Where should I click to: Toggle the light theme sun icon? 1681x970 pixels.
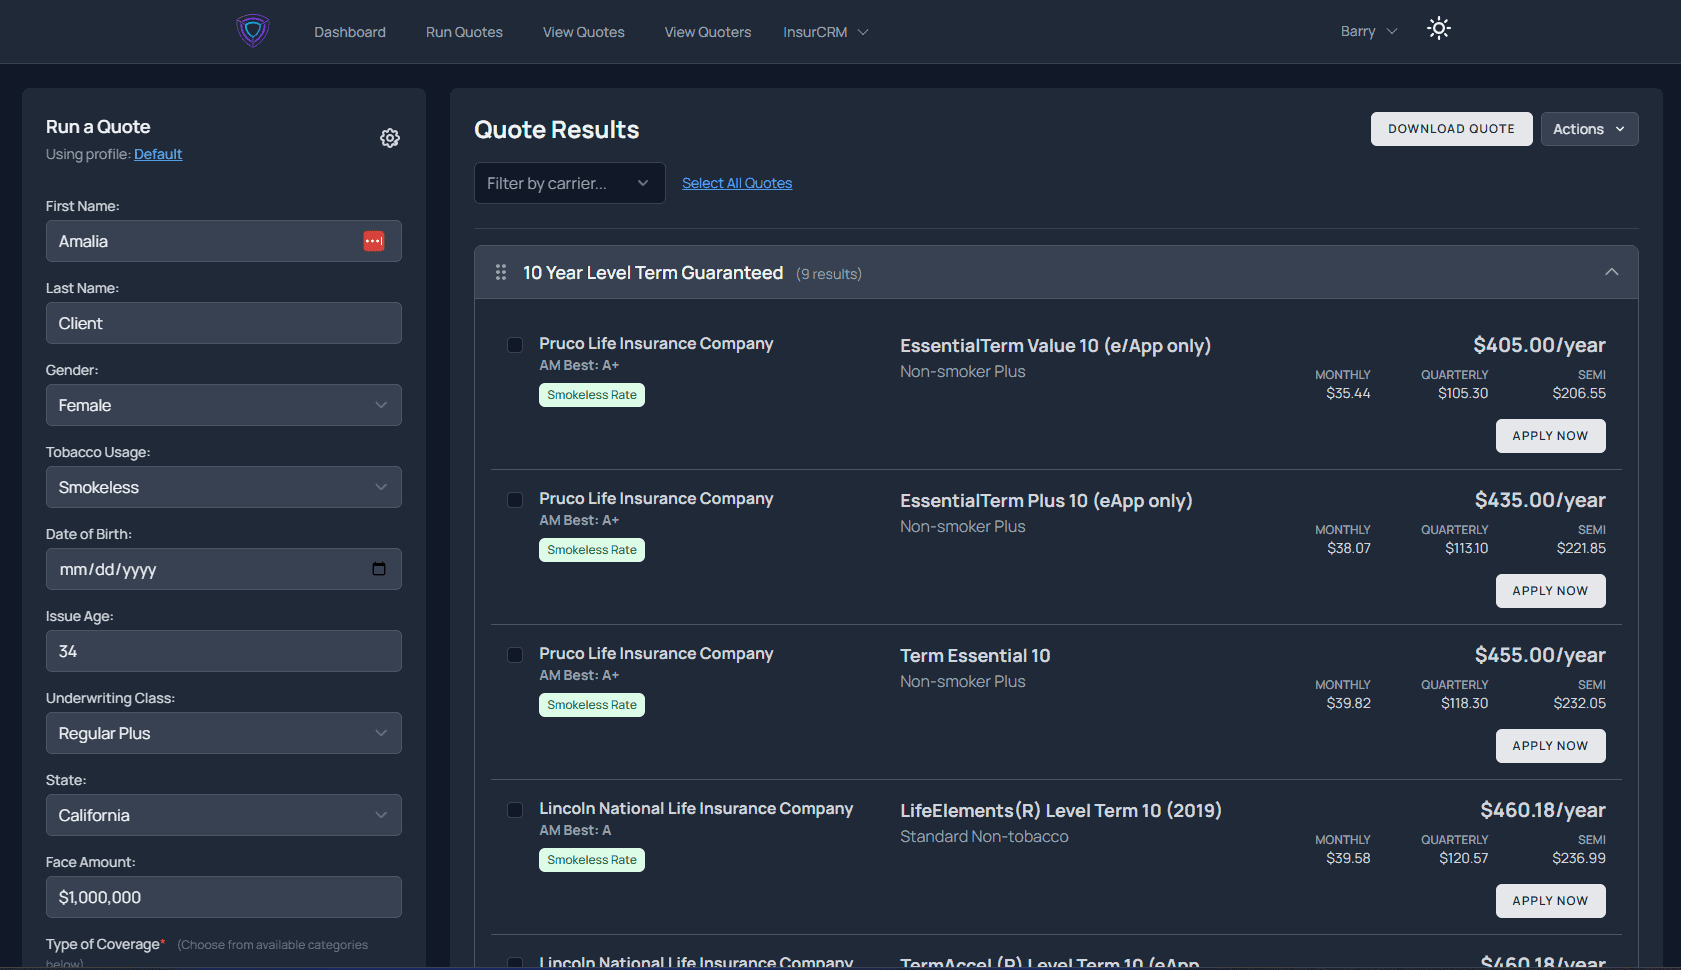pos(1439,28)
